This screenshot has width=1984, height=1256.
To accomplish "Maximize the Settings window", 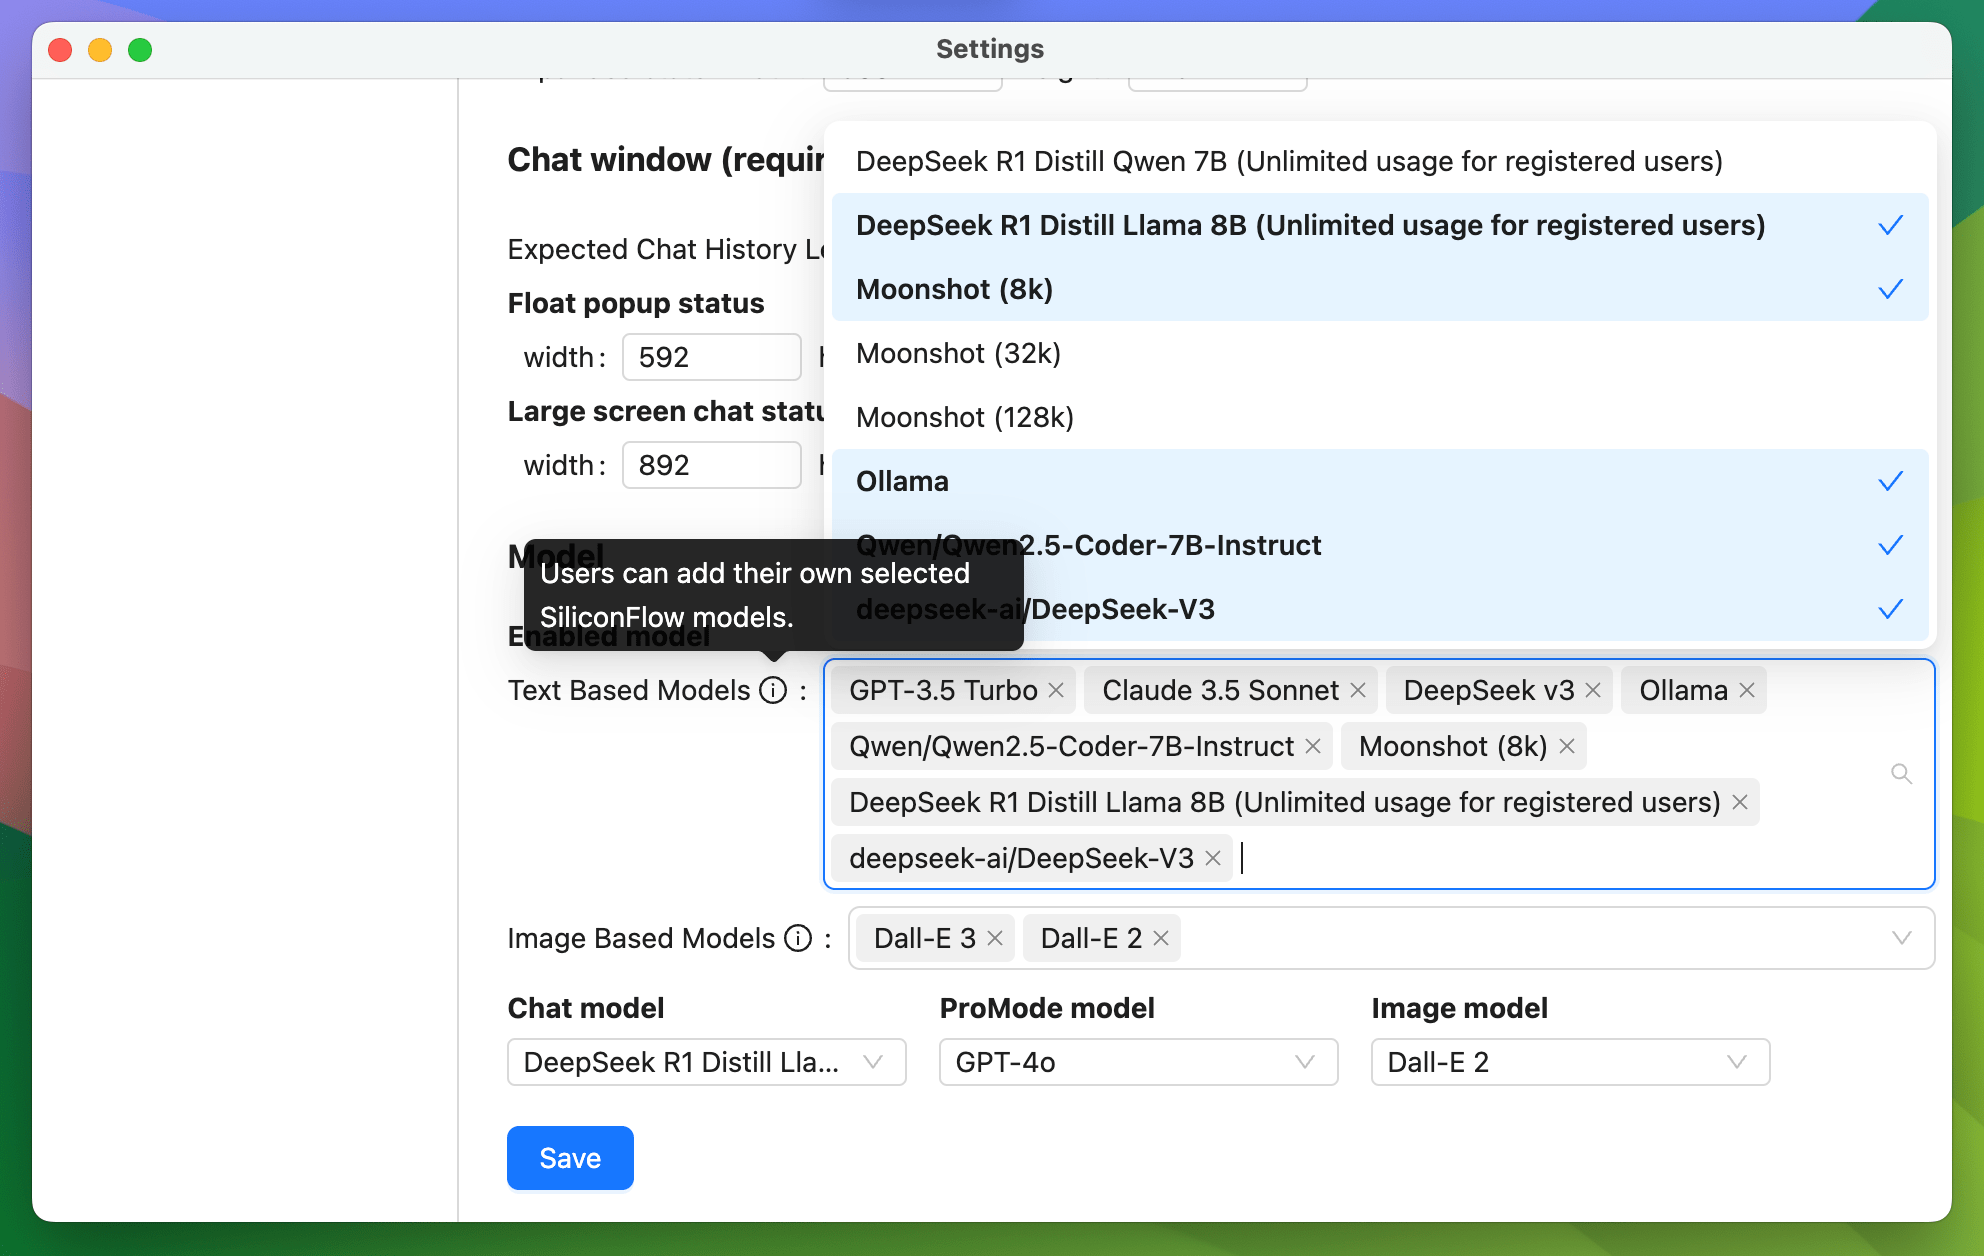I will pos(140,50).
